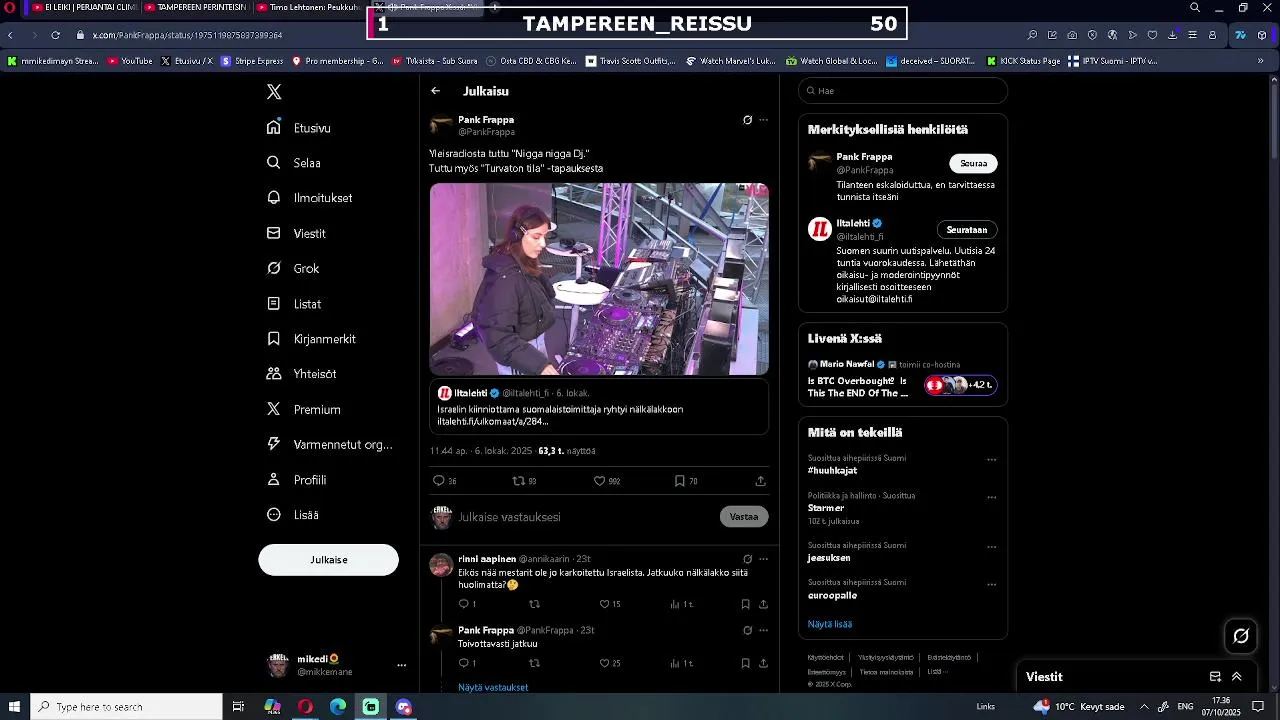This screenshot has height=720, width=1280.
Task: Open the DJ video thumbnail
Action: point(599,279)
